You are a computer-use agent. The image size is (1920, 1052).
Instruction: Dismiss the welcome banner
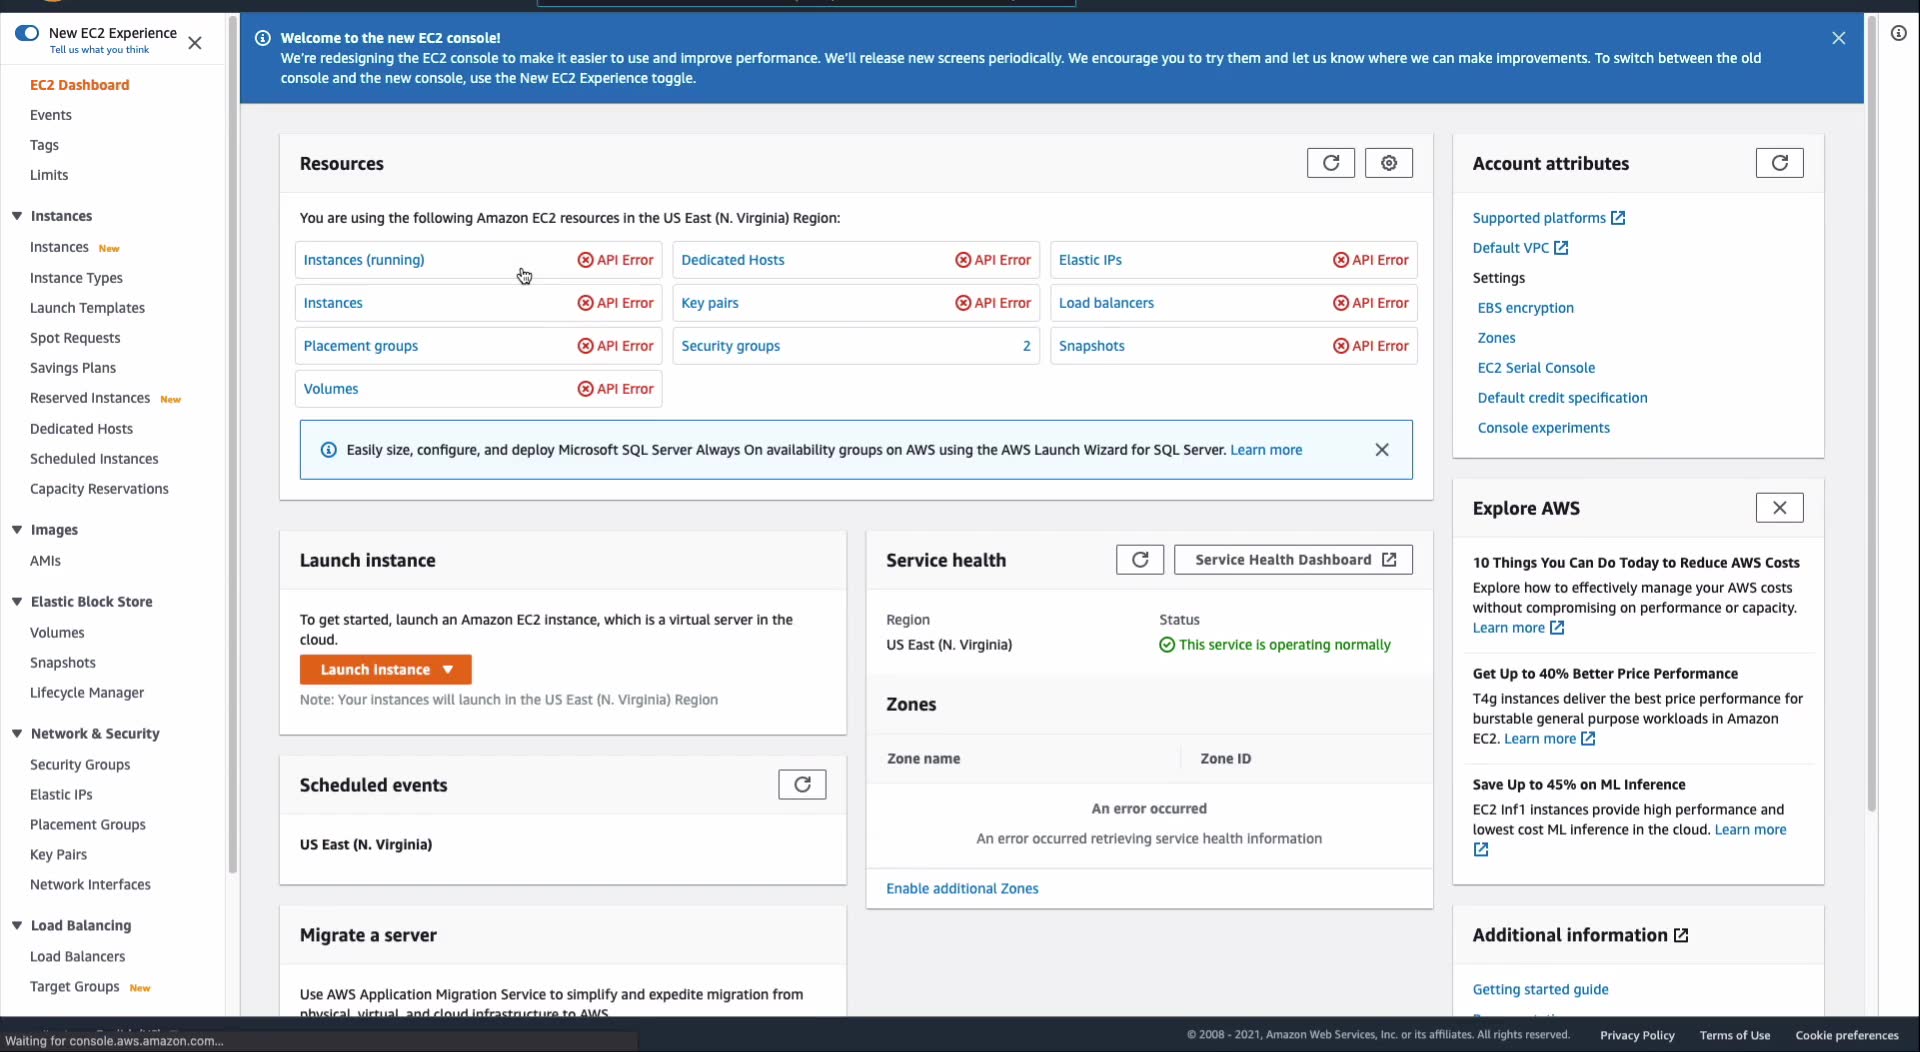[1838, 38]
